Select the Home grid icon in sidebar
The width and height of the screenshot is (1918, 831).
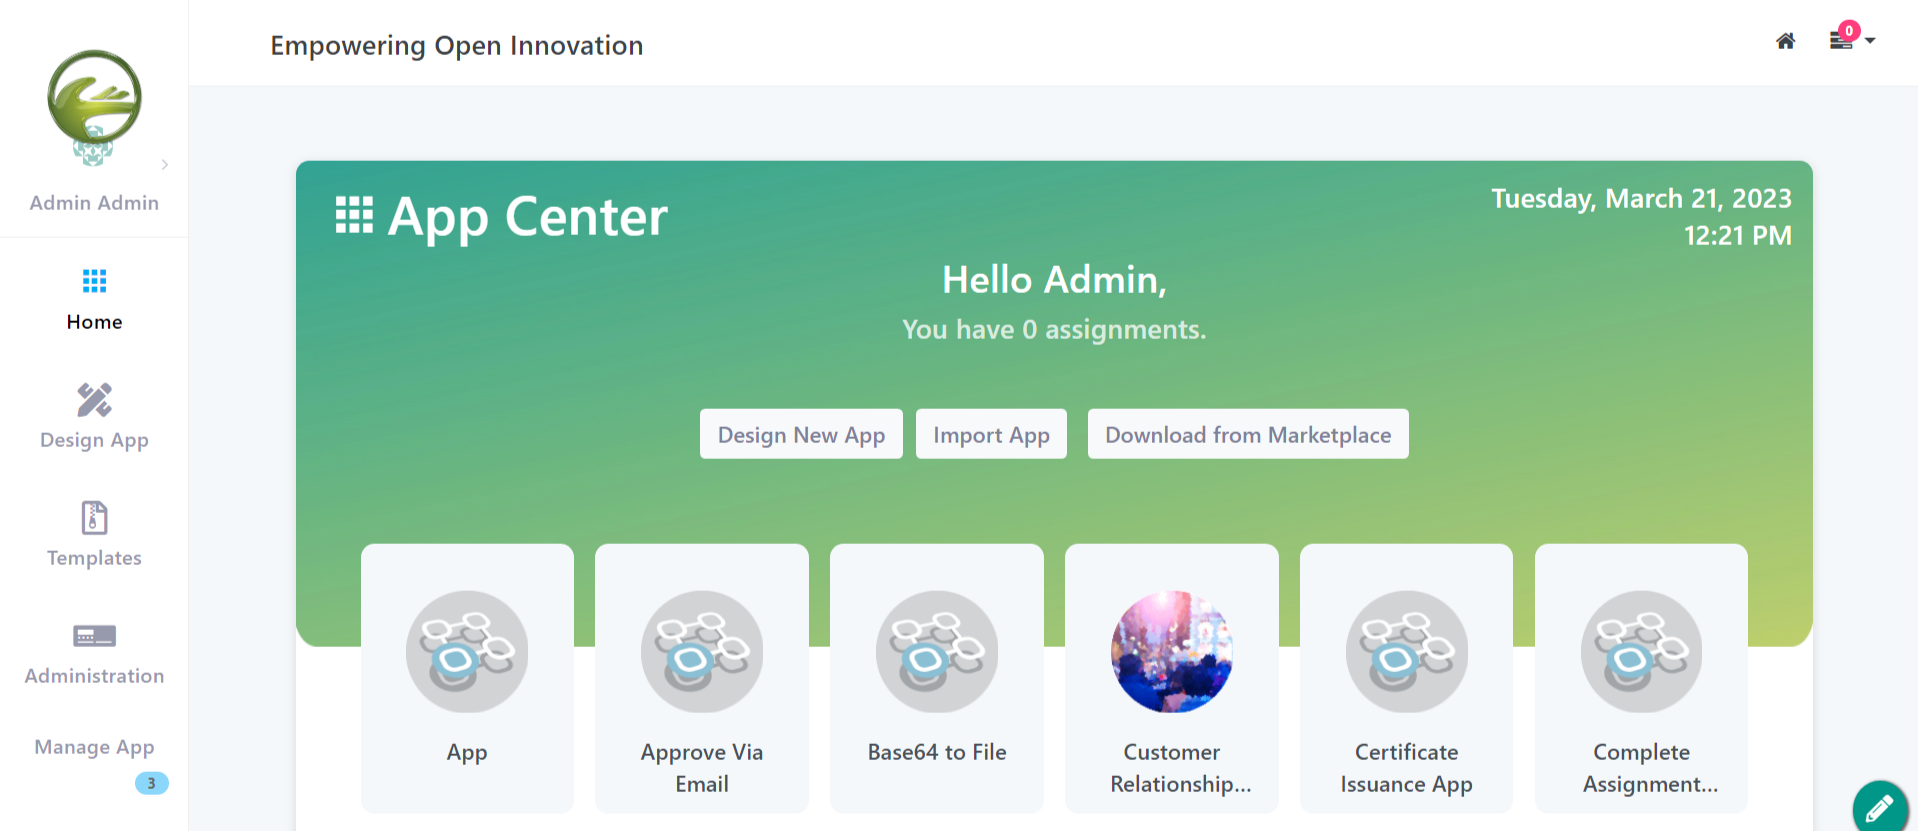click(x=94, y=281)
